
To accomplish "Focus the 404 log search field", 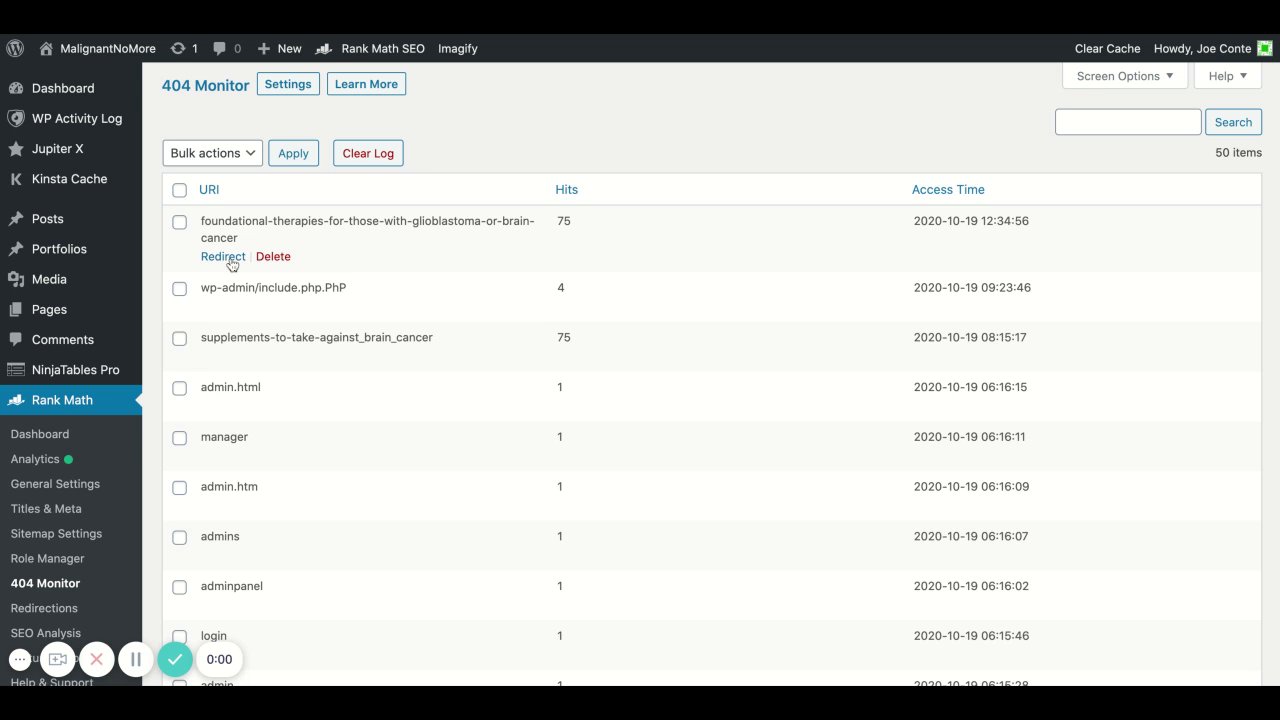I will tap(1127, 122).
